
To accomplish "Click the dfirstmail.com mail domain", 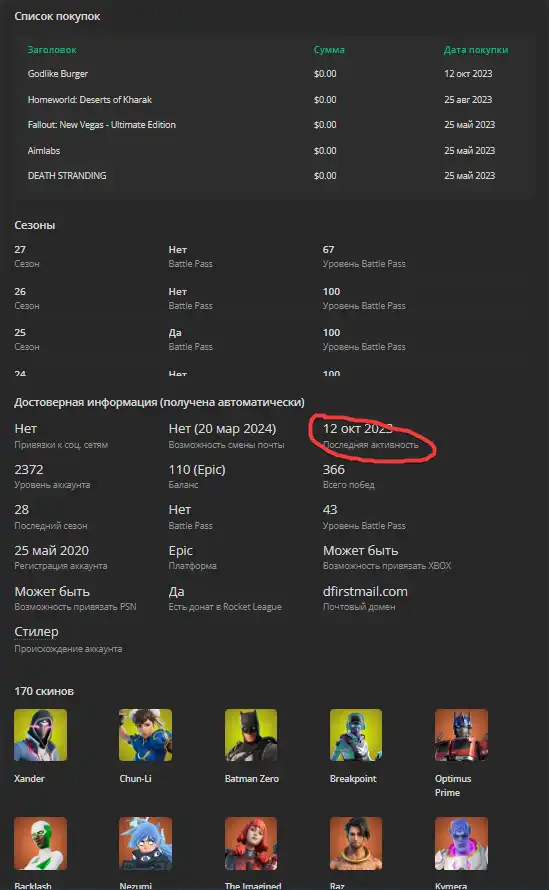I will point(365,591).
